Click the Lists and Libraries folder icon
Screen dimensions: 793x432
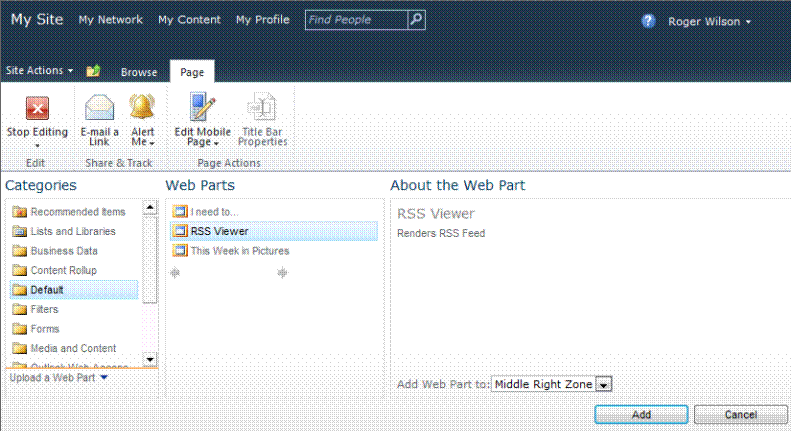click(20, 231)
